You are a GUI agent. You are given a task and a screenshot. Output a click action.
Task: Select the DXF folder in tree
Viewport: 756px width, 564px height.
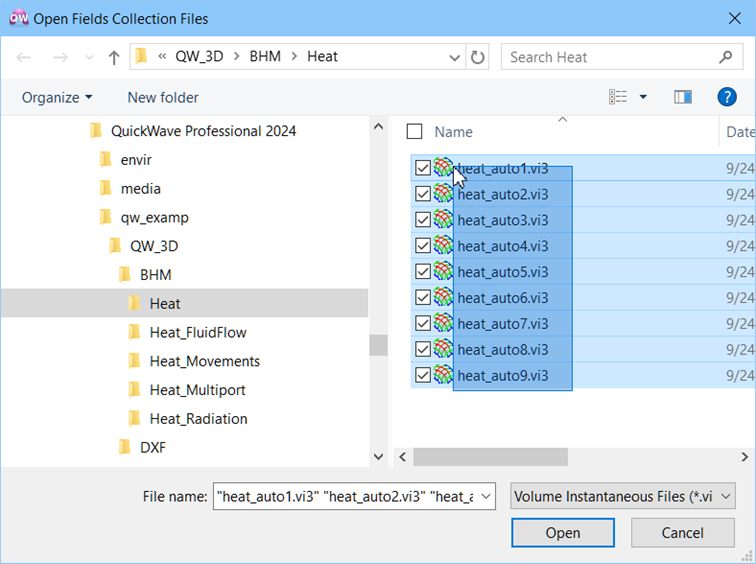(x=142, y=447)
